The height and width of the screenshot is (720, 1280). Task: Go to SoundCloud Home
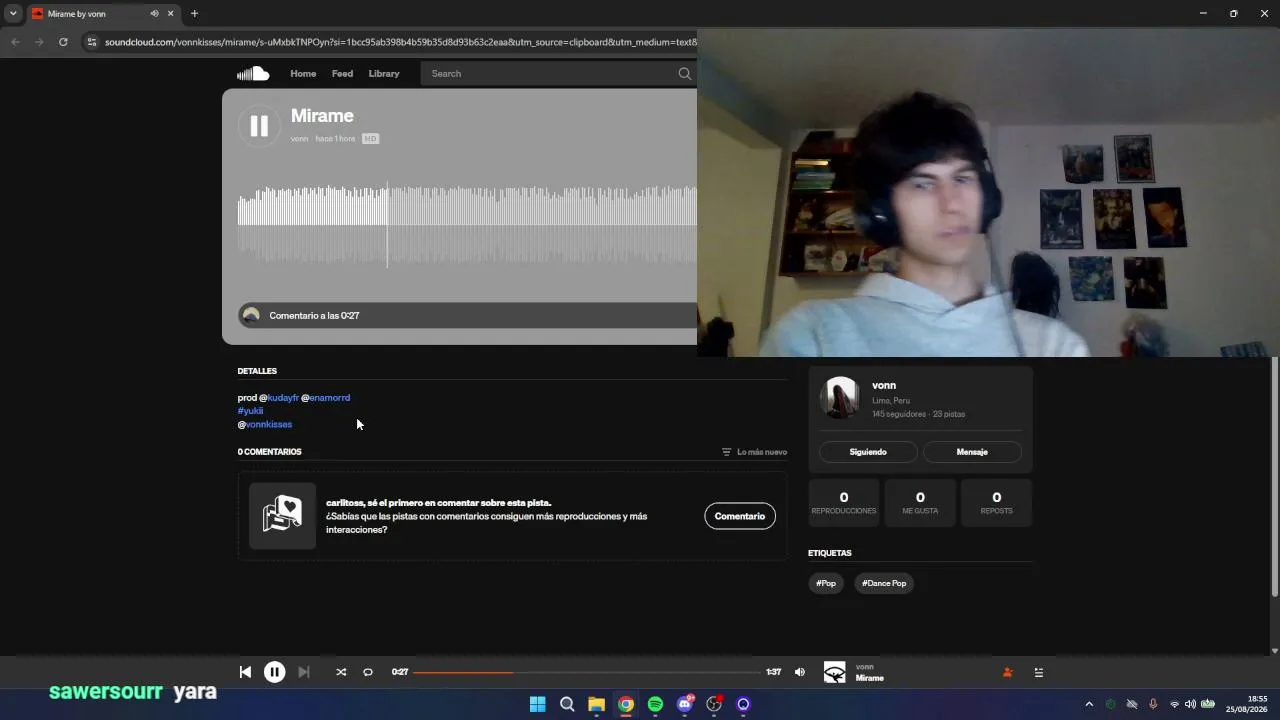tap(303, 73)
